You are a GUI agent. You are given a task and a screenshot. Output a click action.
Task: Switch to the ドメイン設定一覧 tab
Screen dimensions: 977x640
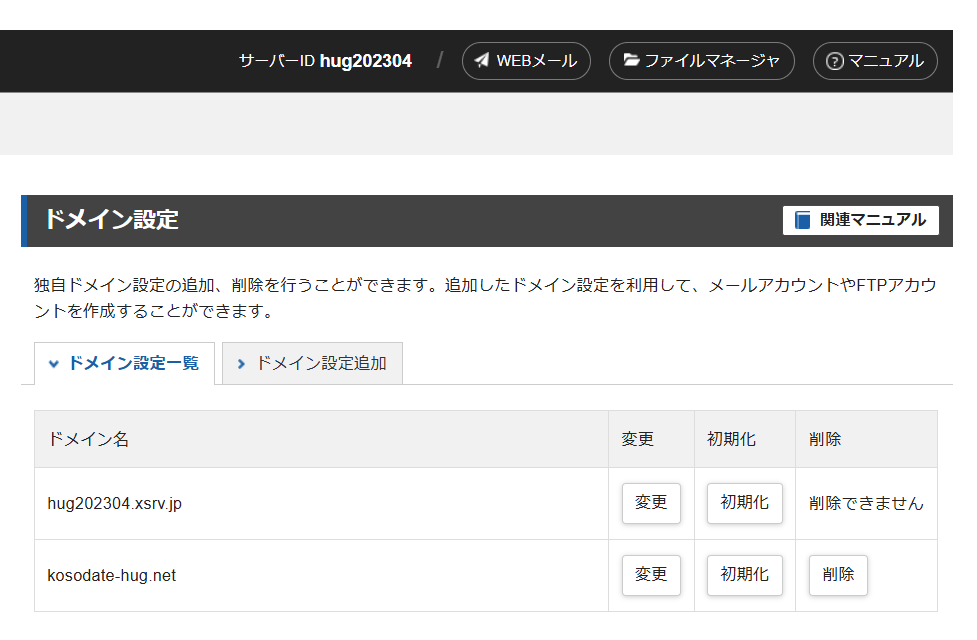click(124, 363)
